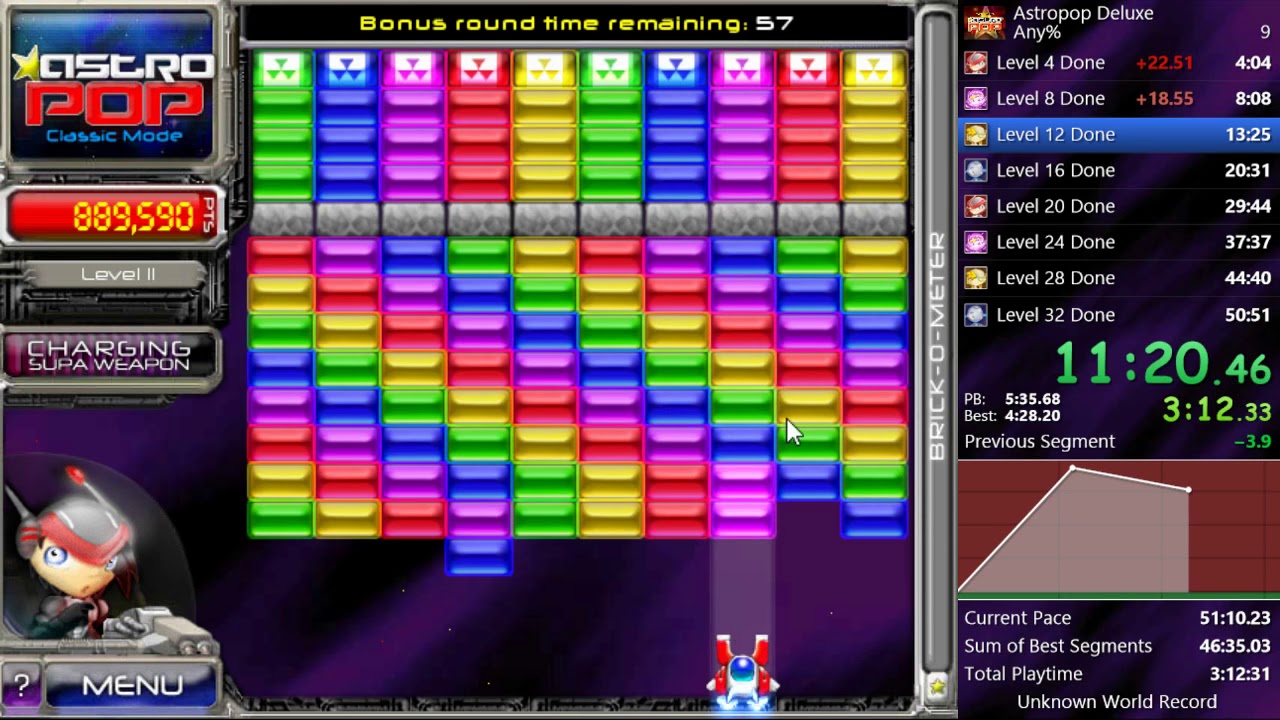Select the Level 8 Done split row
Image resolution: width=1280 pixels, height=720 pixels.
(x=1119, y=98)
